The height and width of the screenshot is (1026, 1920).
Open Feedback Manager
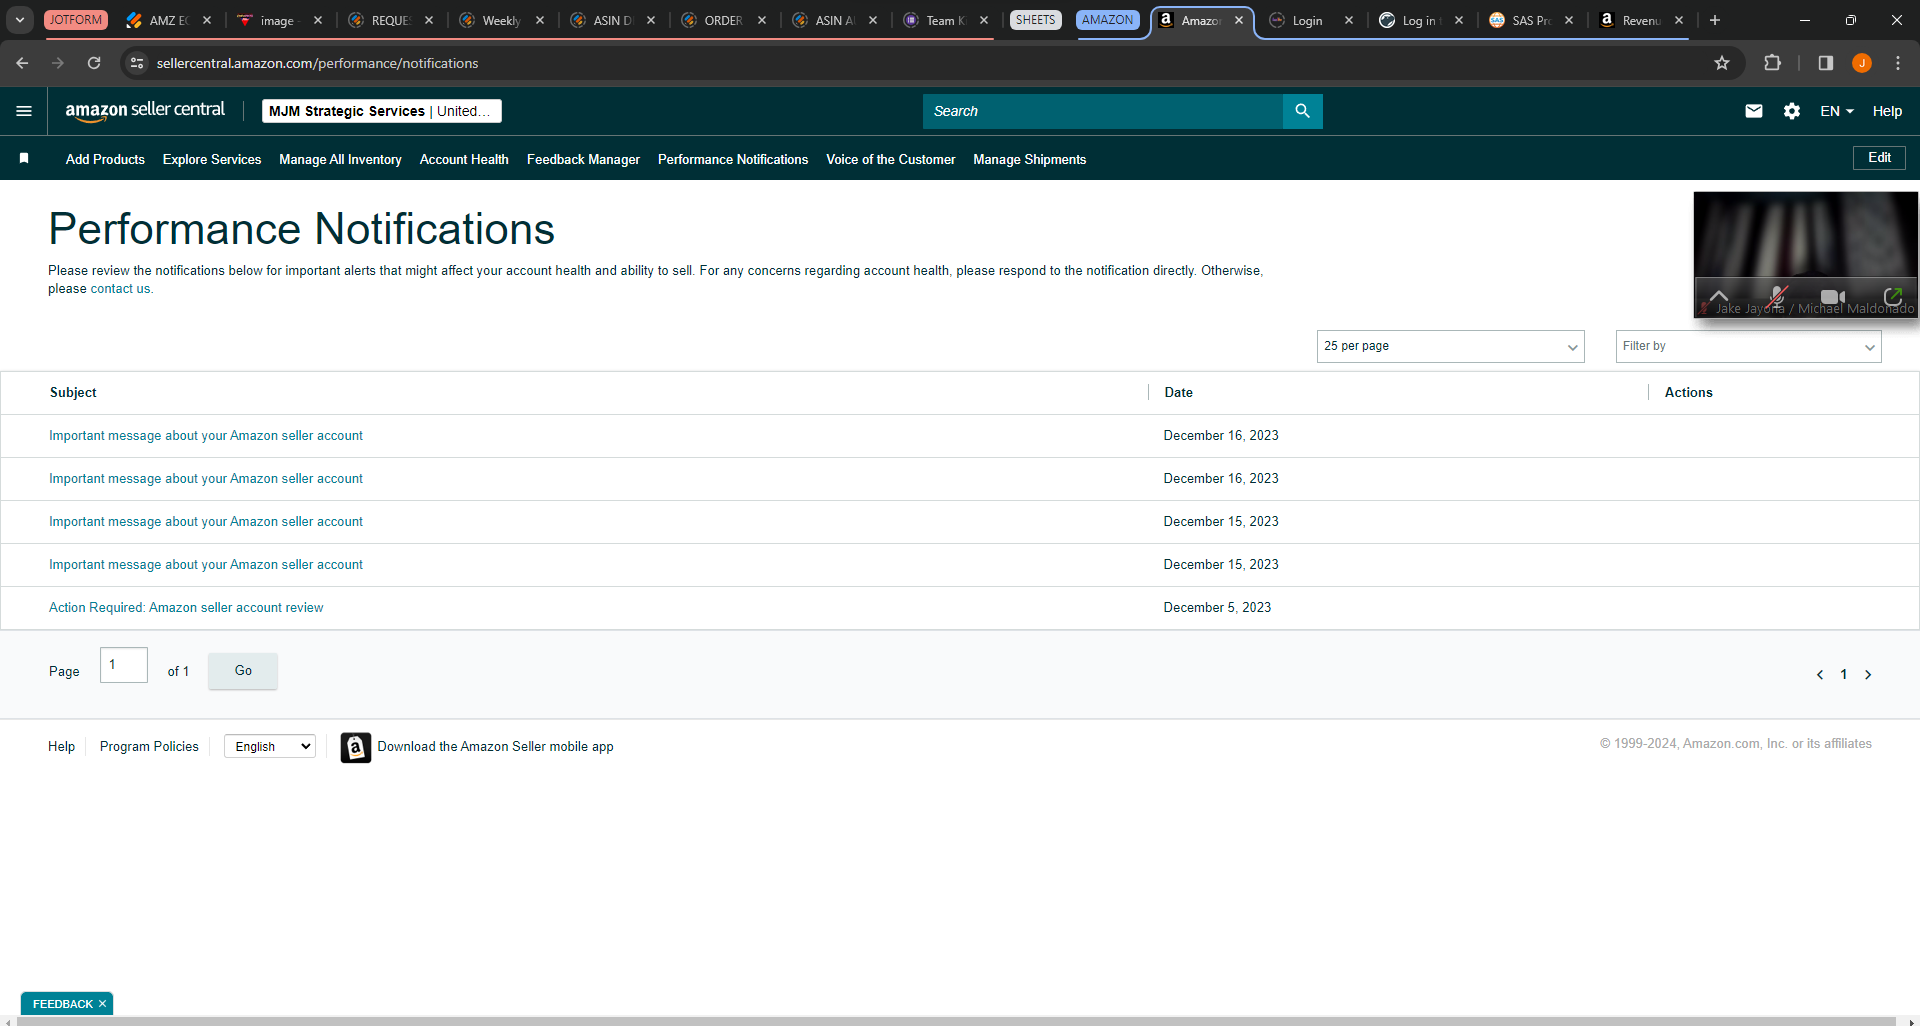click(x=583, y=159)
